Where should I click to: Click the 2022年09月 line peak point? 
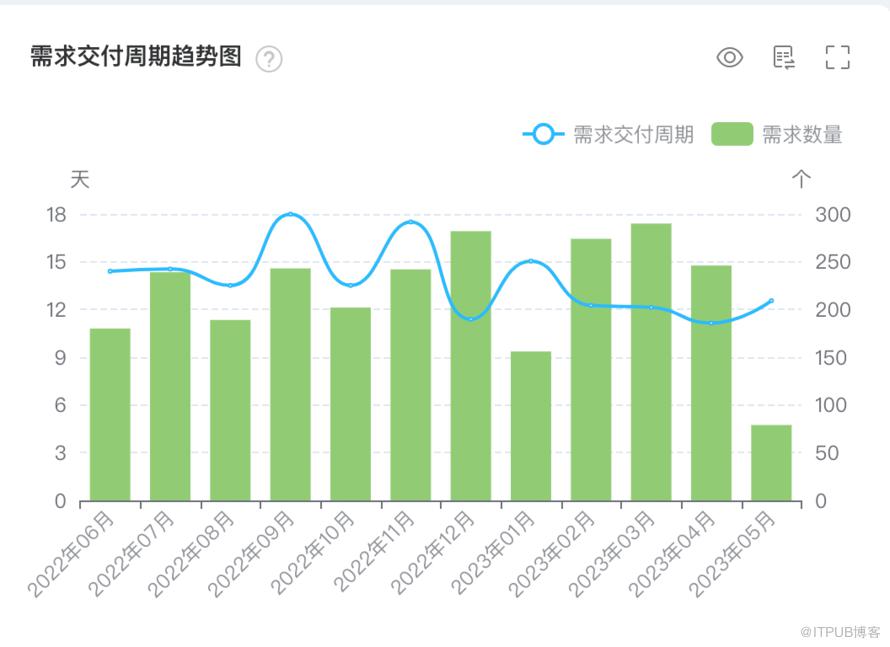click(x=291, y=214)
